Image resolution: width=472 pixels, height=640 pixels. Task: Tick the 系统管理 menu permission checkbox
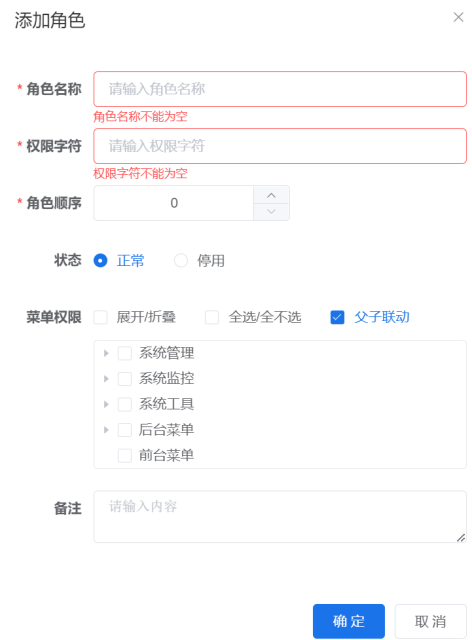pyautogui.click(x=125, y=353)
